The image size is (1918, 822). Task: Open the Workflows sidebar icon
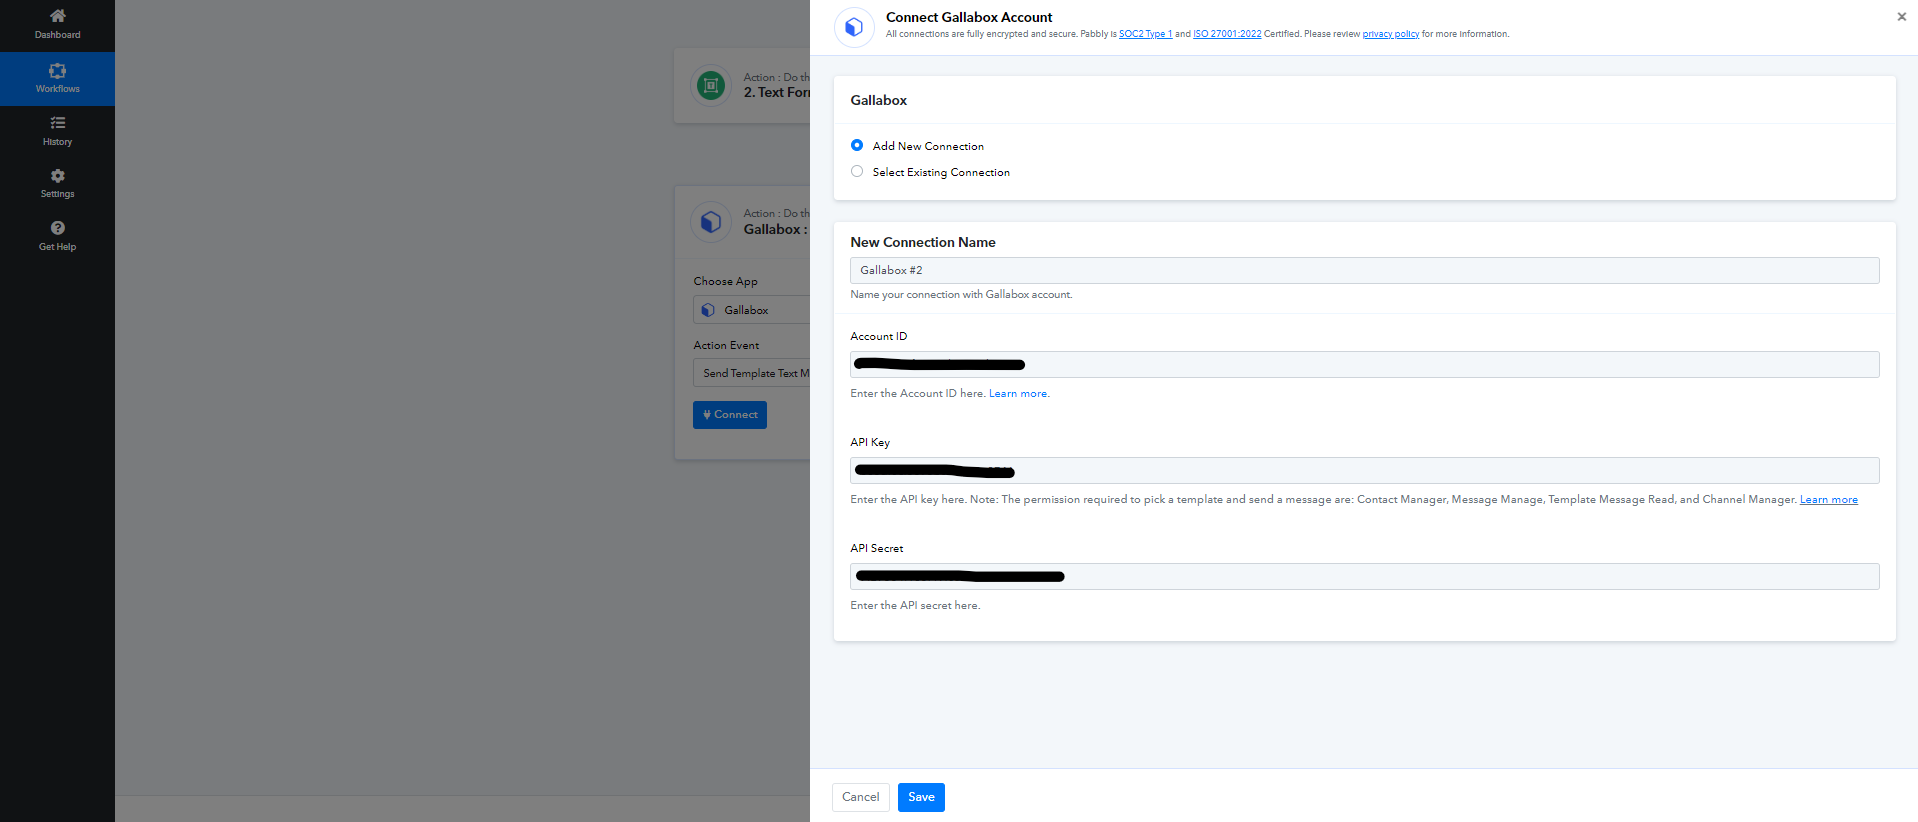[x=57, y=71]
